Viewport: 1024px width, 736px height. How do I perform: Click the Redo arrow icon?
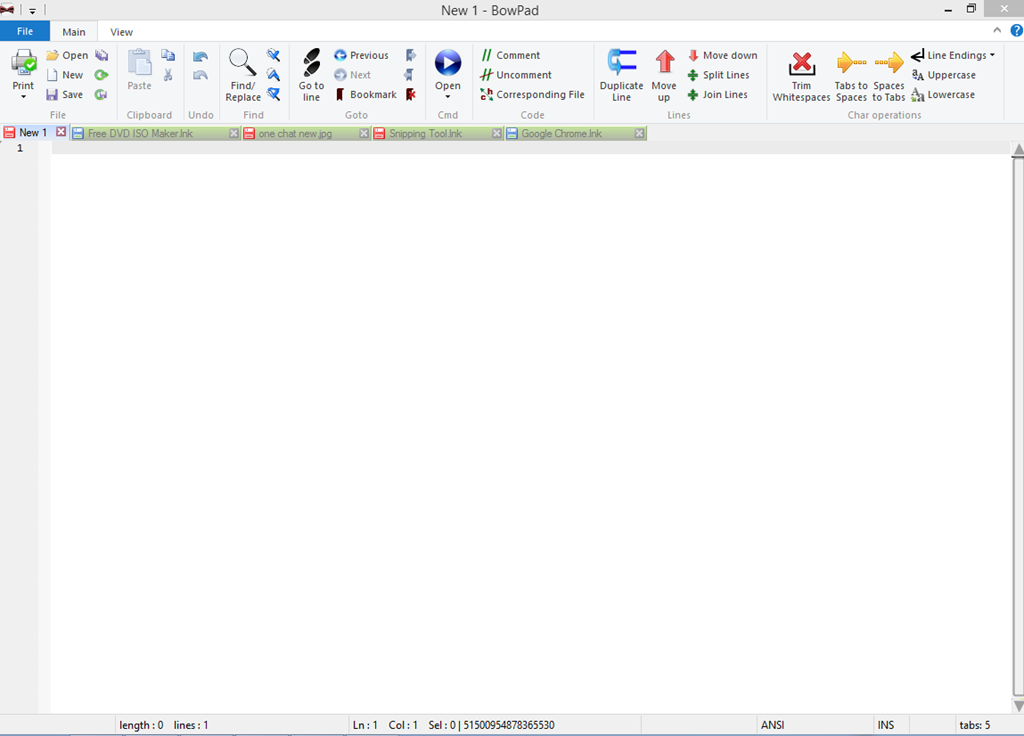point(200,76)
